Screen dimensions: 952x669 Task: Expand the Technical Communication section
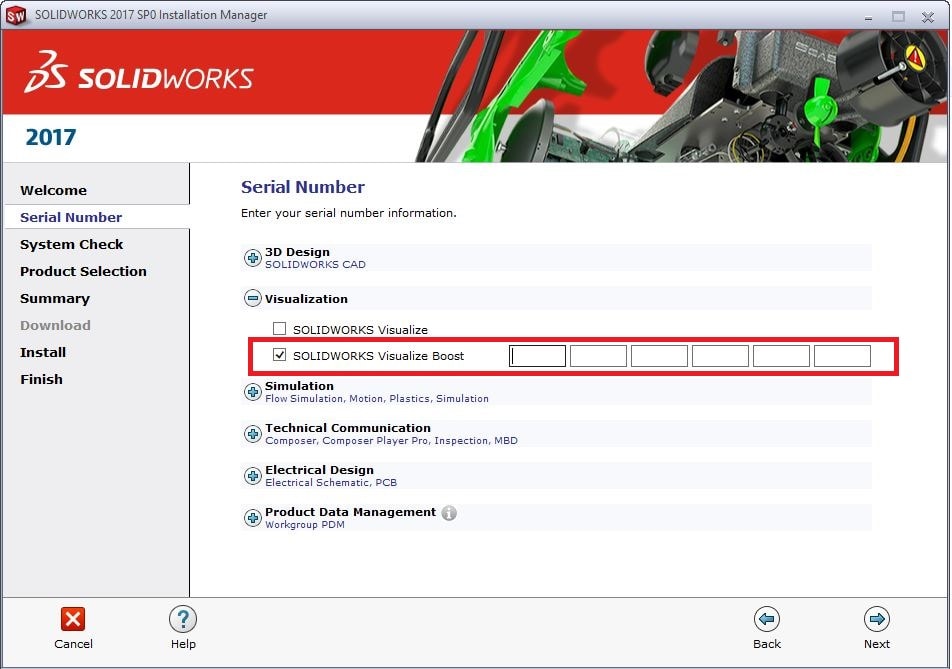click(x=253, y=433)
